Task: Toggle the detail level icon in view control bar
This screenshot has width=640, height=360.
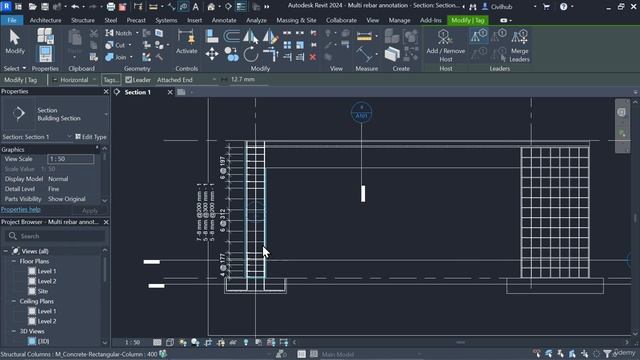Action: click(157, 342)
